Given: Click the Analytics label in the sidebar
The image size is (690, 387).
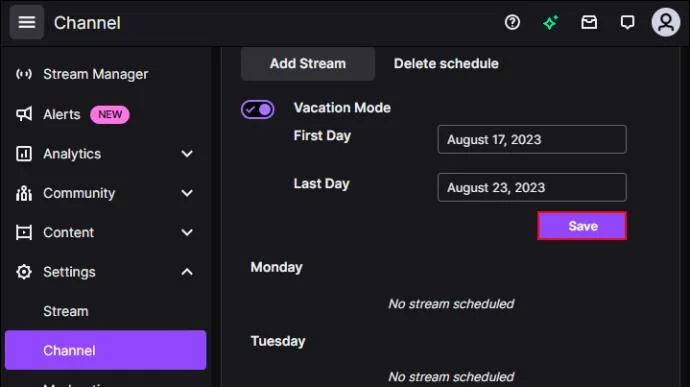Looking at the screenshot, I should click(72, 154).
